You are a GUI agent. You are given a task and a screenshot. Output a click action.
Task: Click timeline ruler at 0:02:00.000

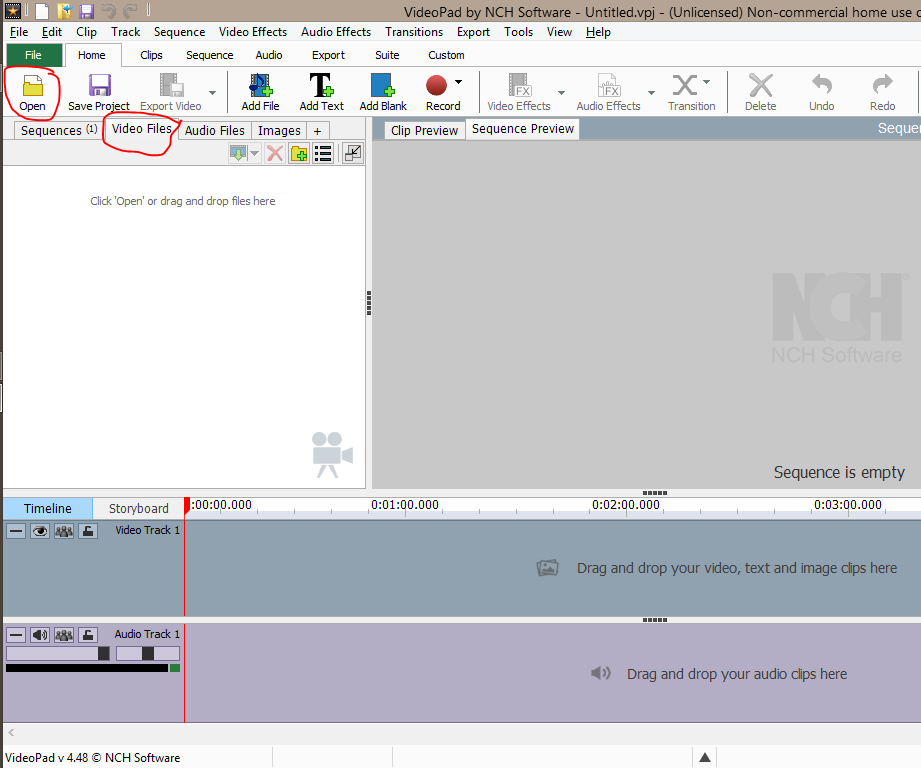[x=626, y=505]
